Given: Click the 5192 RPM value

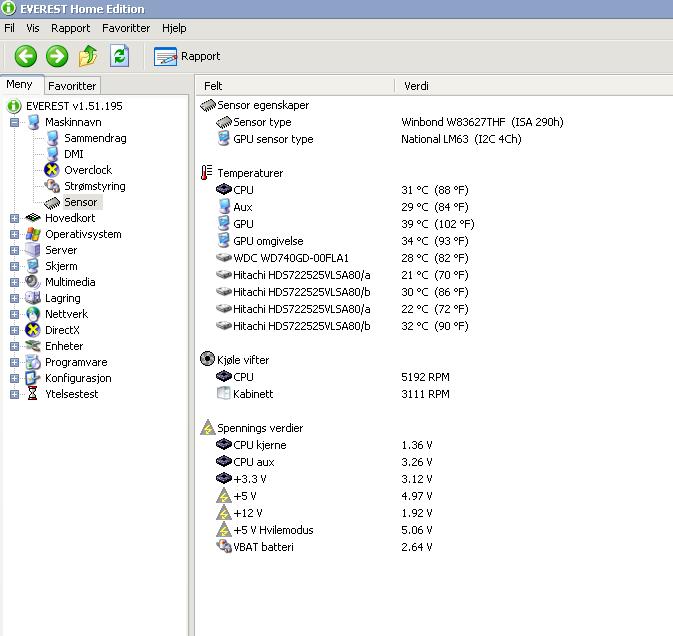Looking at the screenshot, I should coord(425,377).
